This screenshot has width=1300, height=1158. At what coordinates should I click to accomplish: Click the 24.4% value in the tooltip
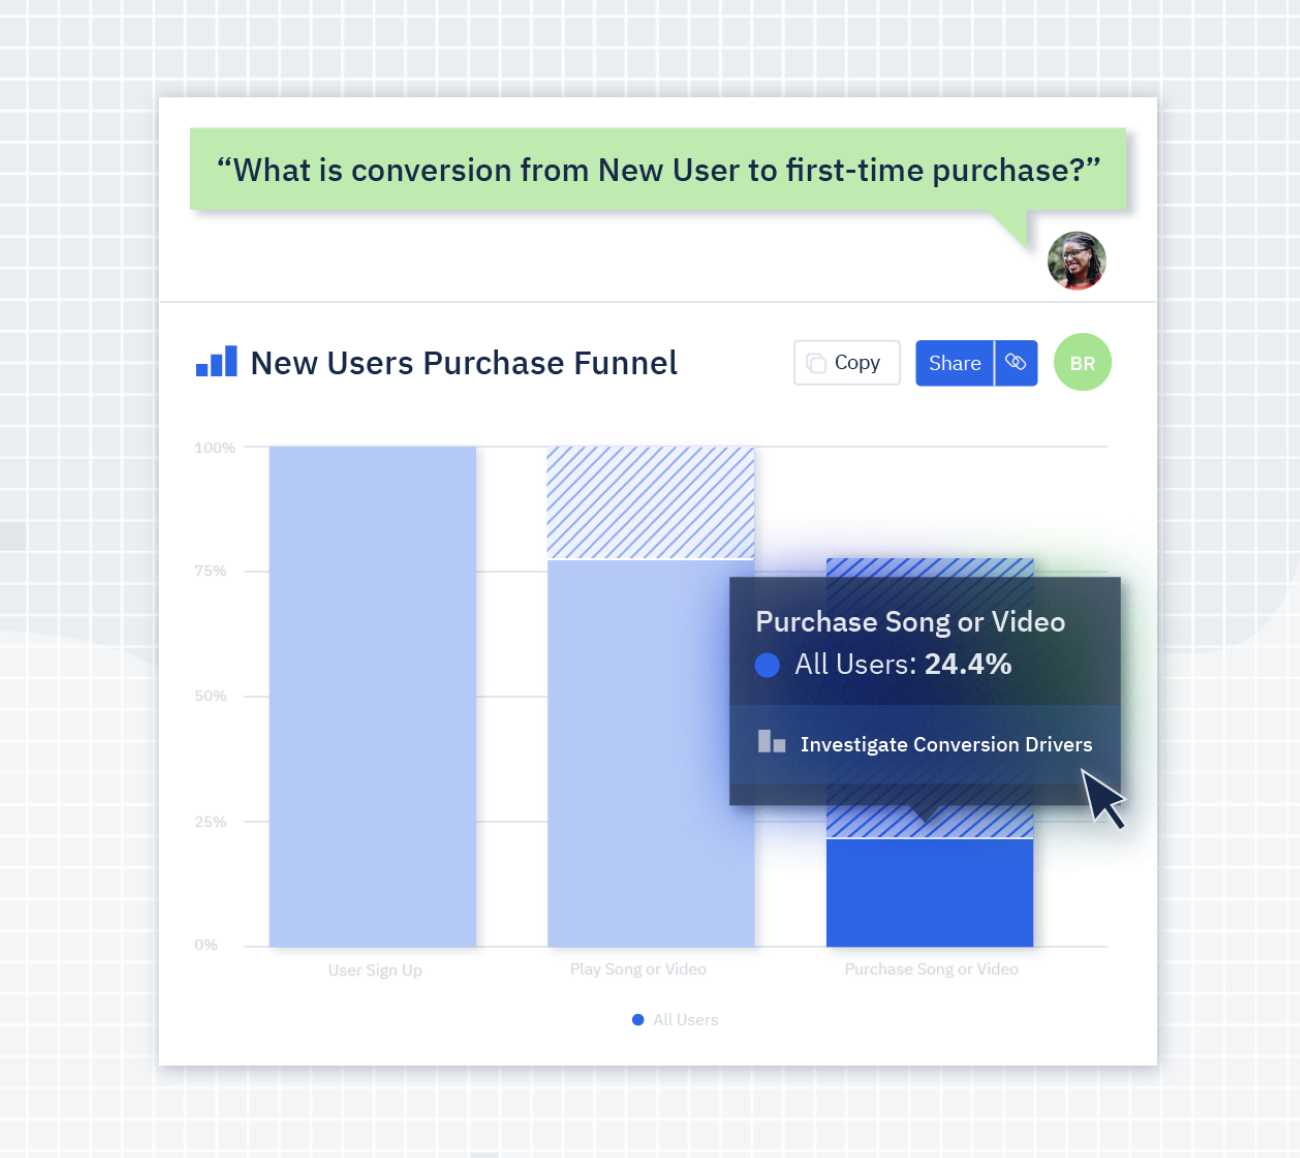(x=967, y=665)
